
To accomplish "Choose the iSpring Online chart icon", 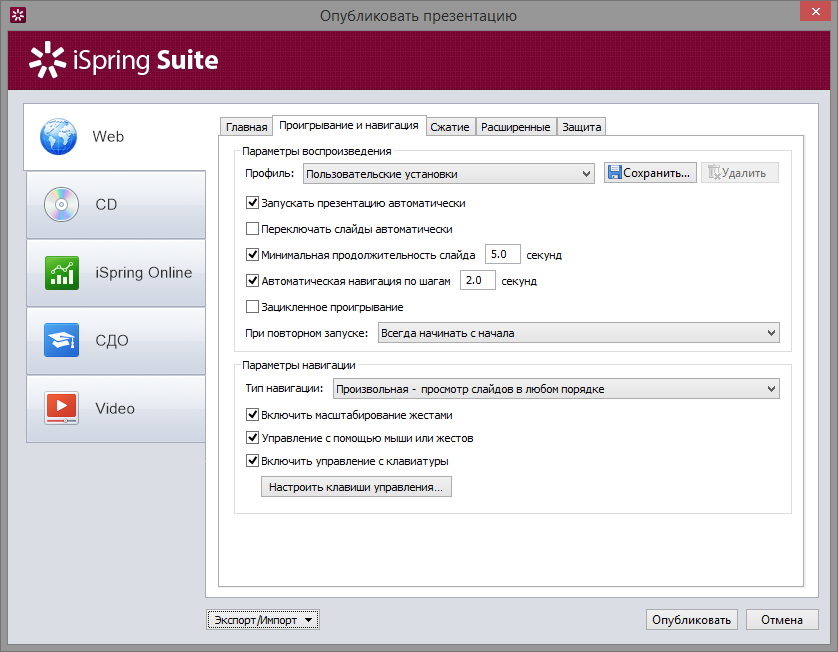I will pyautogui.click(x=62, y=273).
